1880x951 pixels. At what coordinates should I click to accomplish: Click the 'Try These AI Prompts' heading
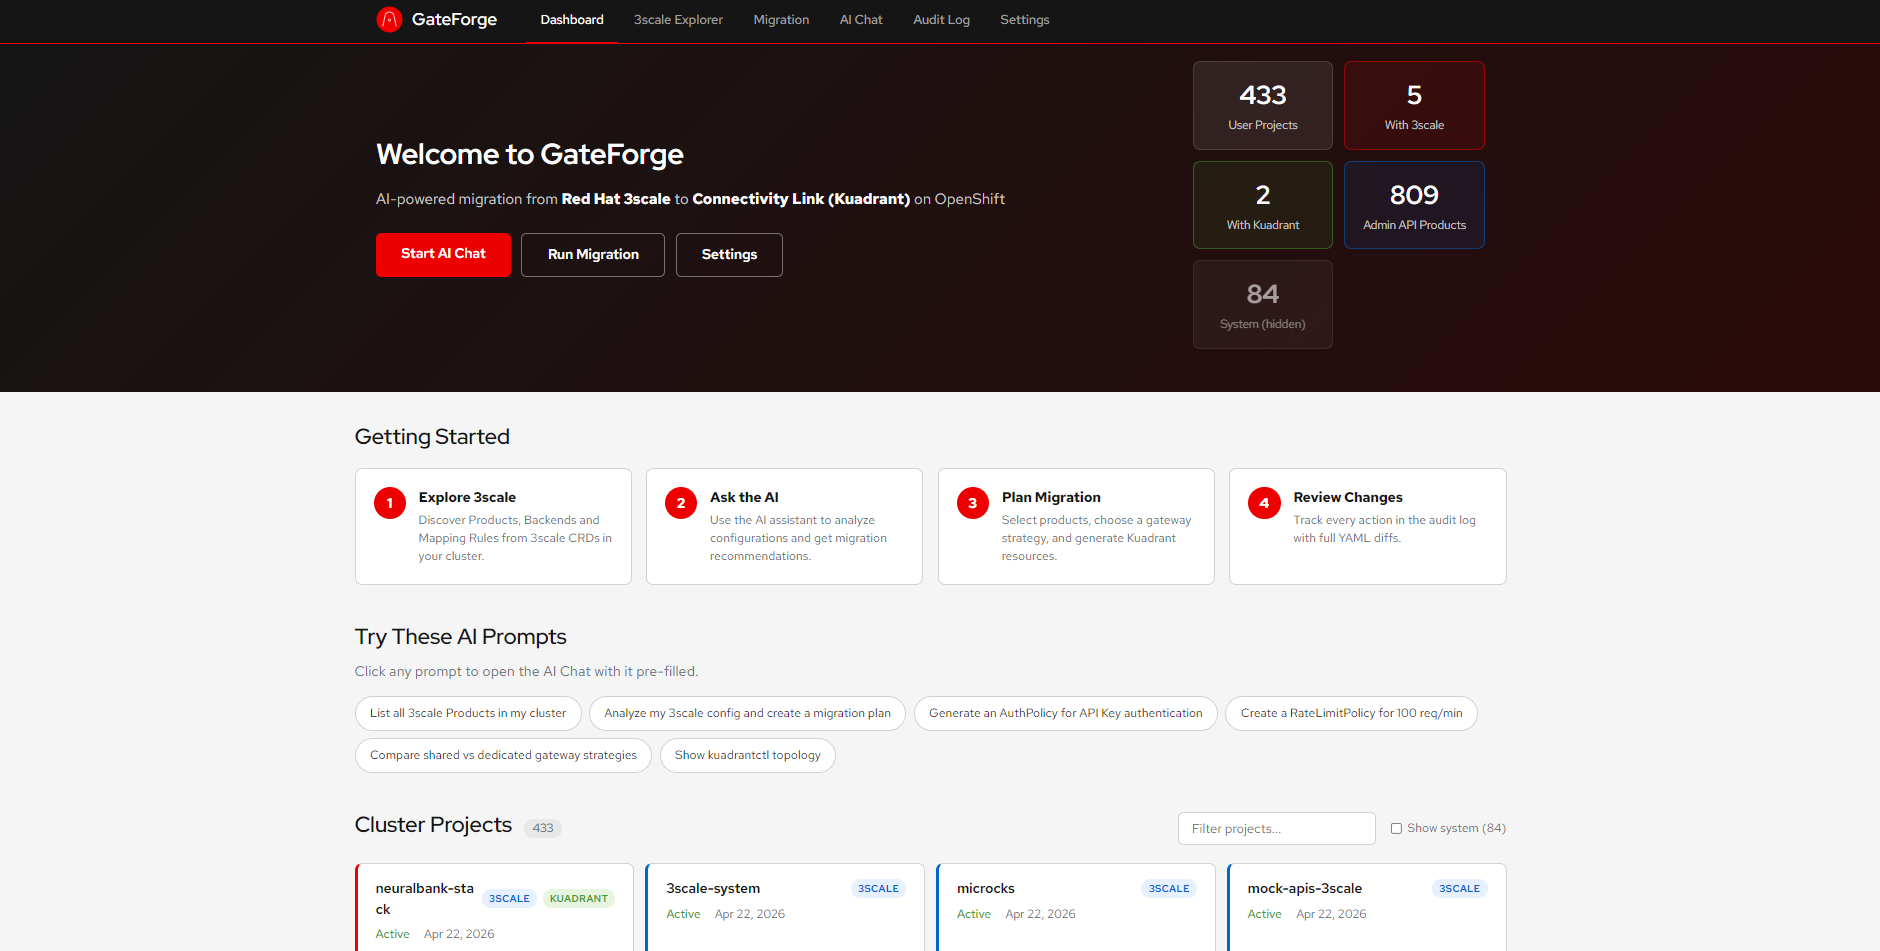(460, 637)
